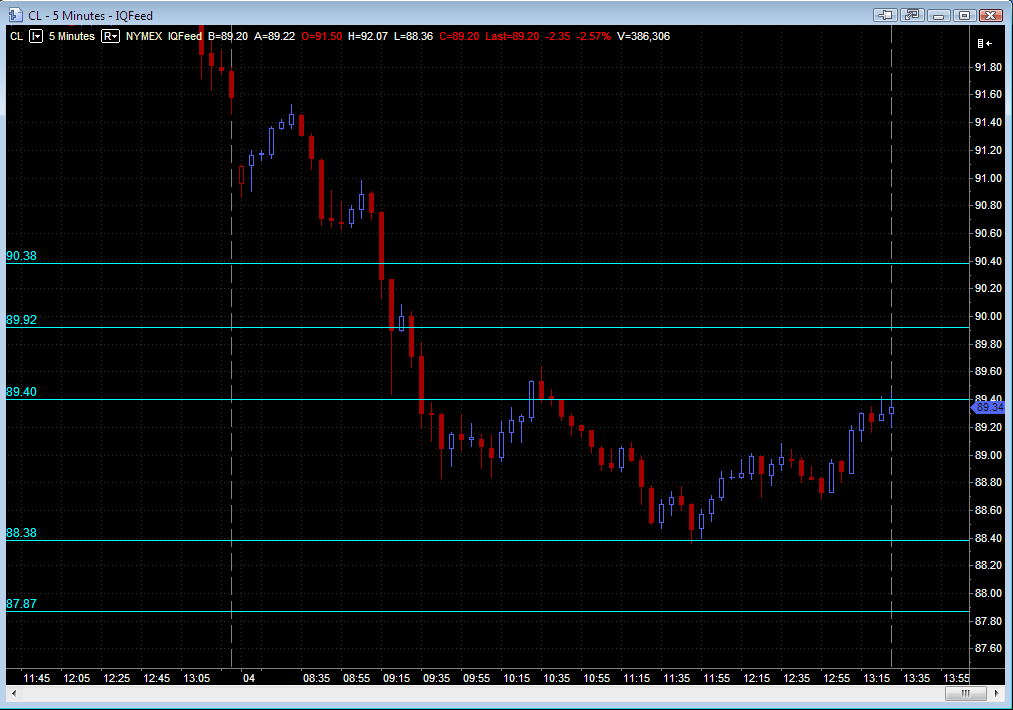Screen dimensions: 1013x710
Task: Click the -2.57% percent change value
Action: pos(593,36)
